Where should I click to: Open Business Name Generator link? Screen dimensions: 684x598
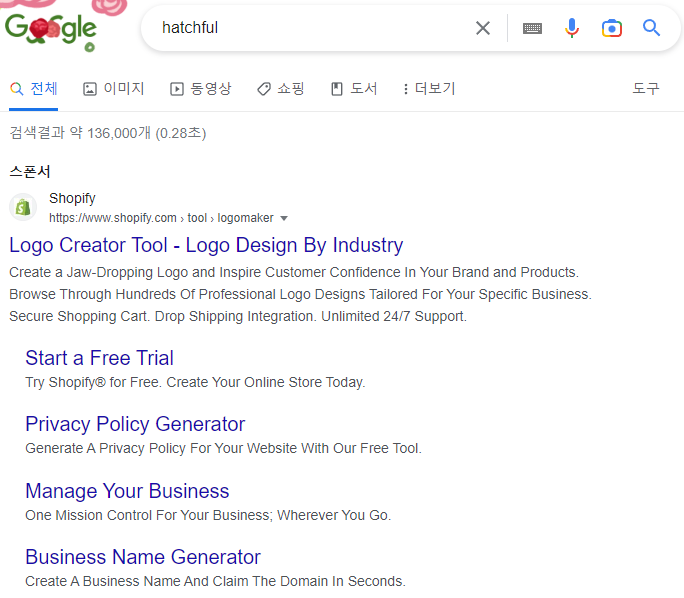(x=143, y=557)
